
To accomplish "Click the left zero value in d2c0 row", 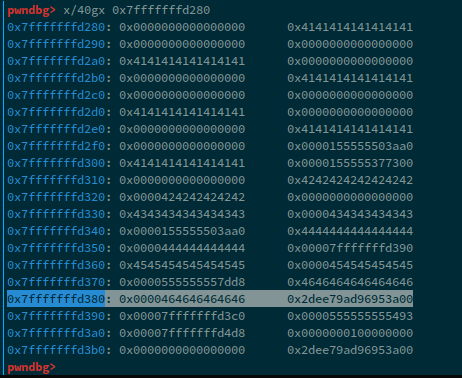I will point(182,95).
